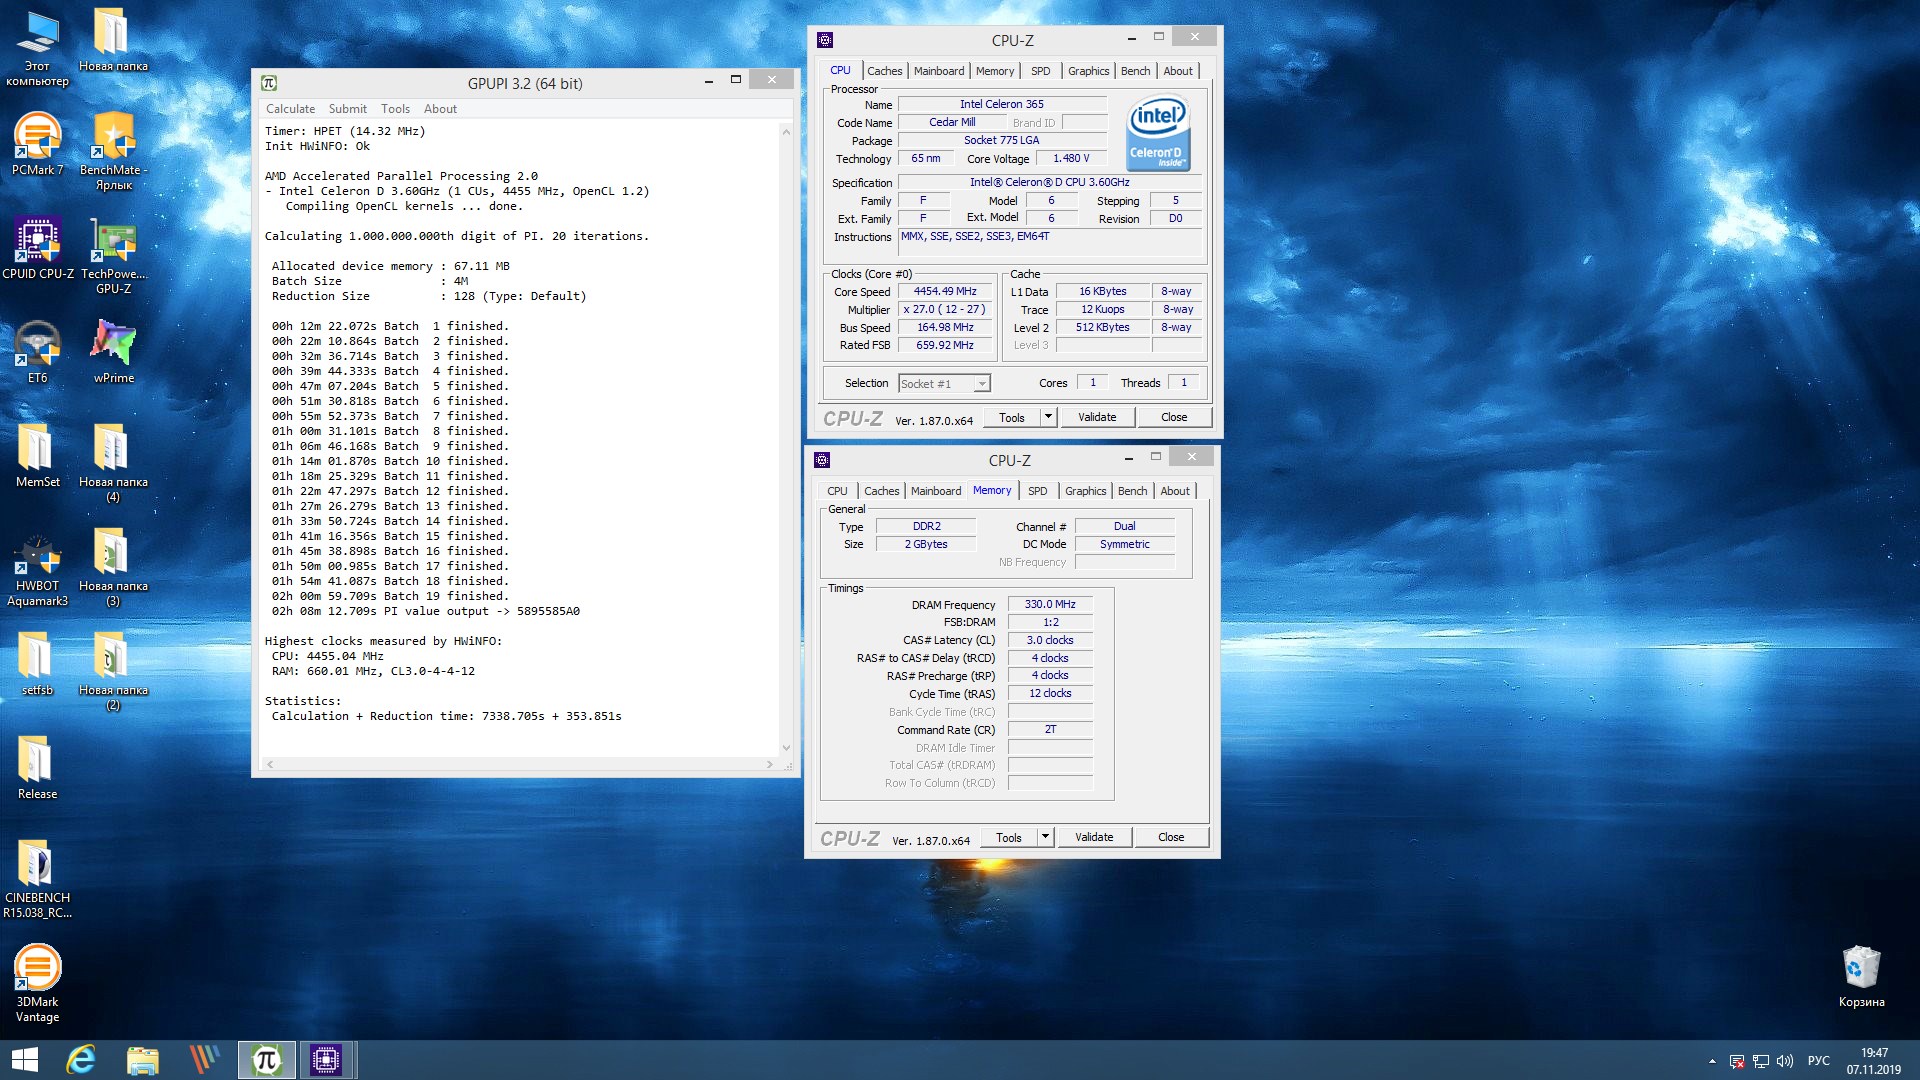Image resolution: width=1920 pixels, height=1080 pixels.
Task: Open the TechPowerUp GPU-Z desktop icon
Action: 113,256
